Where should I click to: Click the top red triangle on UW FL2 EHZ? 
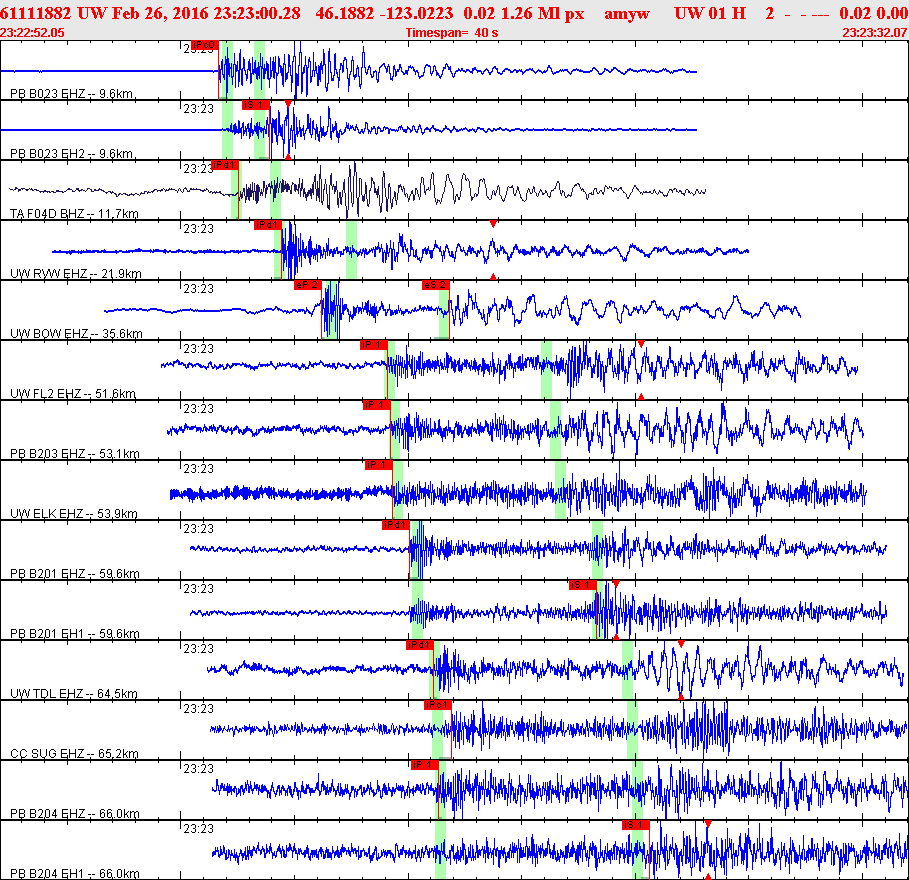tap(641, 344)
